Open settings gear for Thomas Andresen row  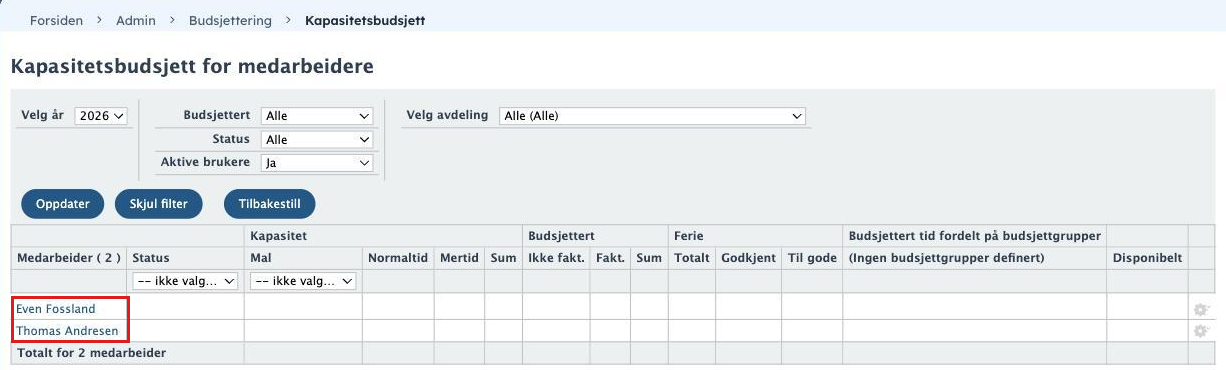click(x=1201, y=331)
